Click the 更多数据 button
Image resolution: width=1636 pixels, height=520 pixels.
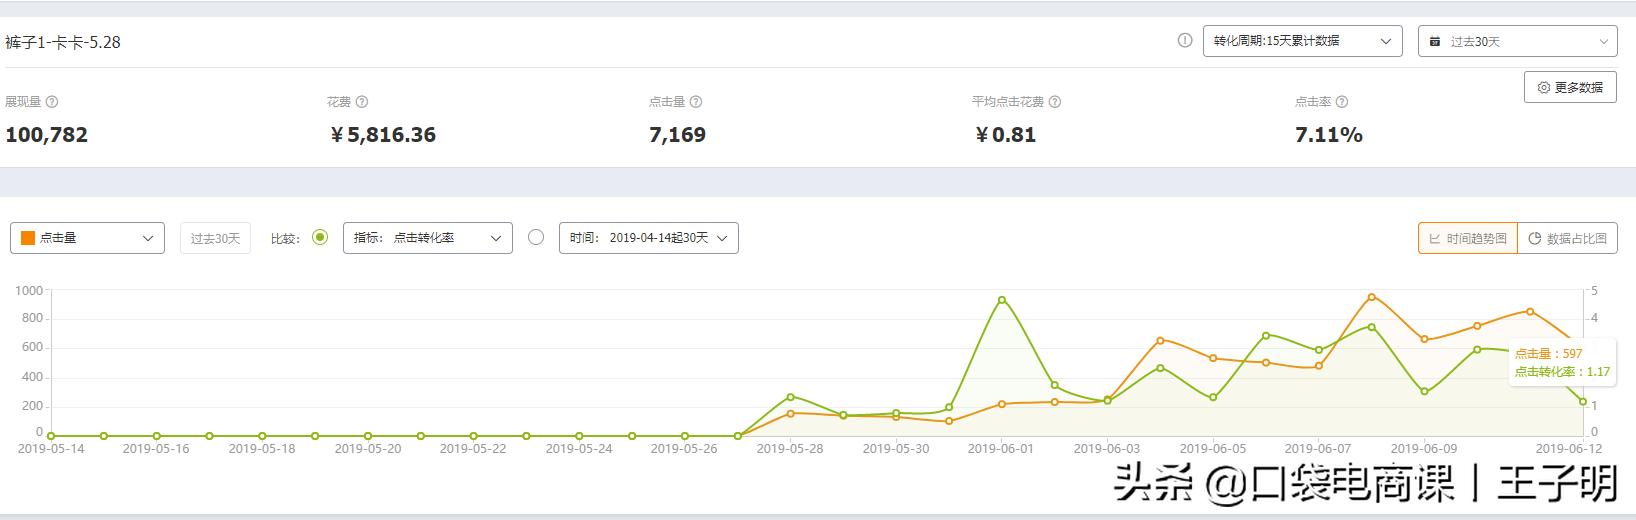1570,87
